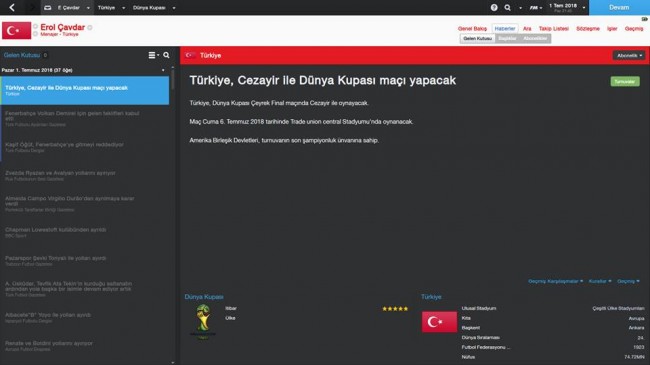The height and width of the screenshot is (365, 650).
Task: Open the Fenerbahçe Volkan Demirel news item
Action: (85, 119)
